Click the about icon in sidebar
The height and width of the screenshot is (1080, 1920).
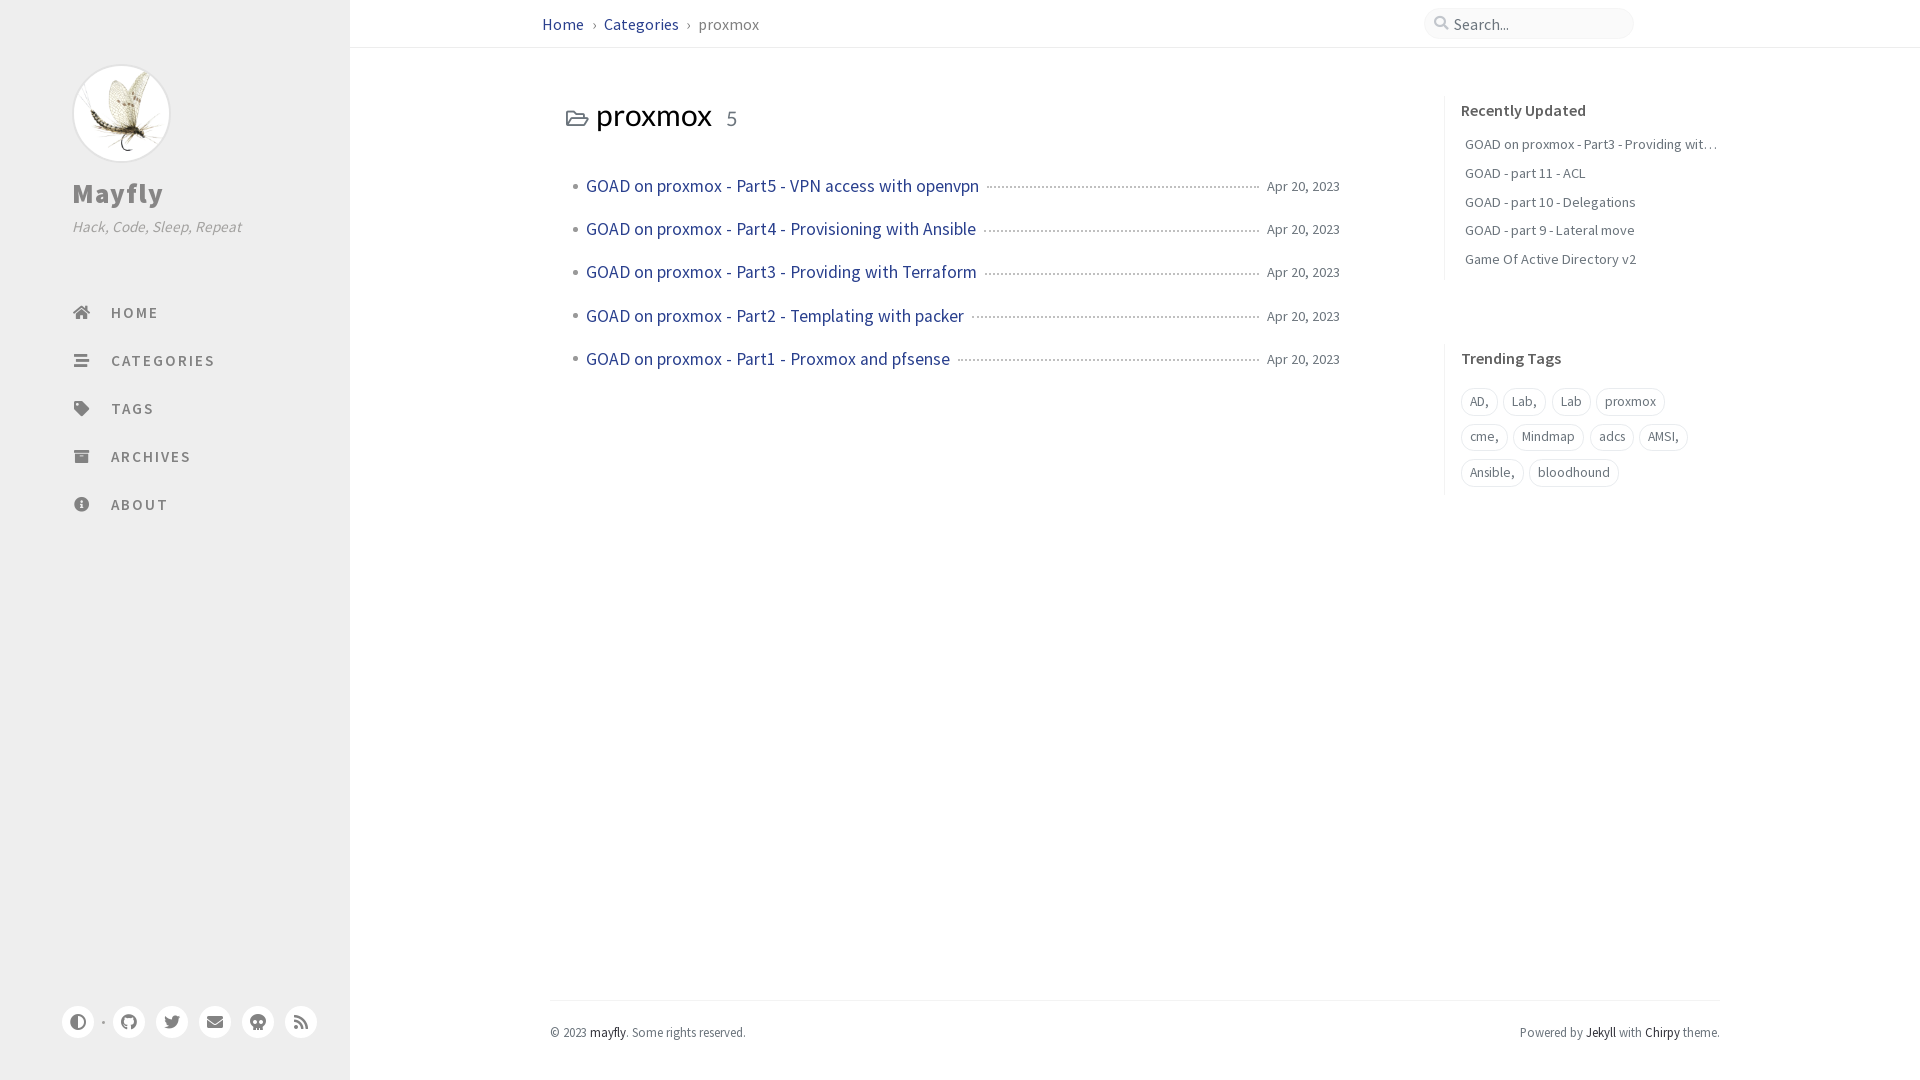pyautogui.click(x=80, y=504)
